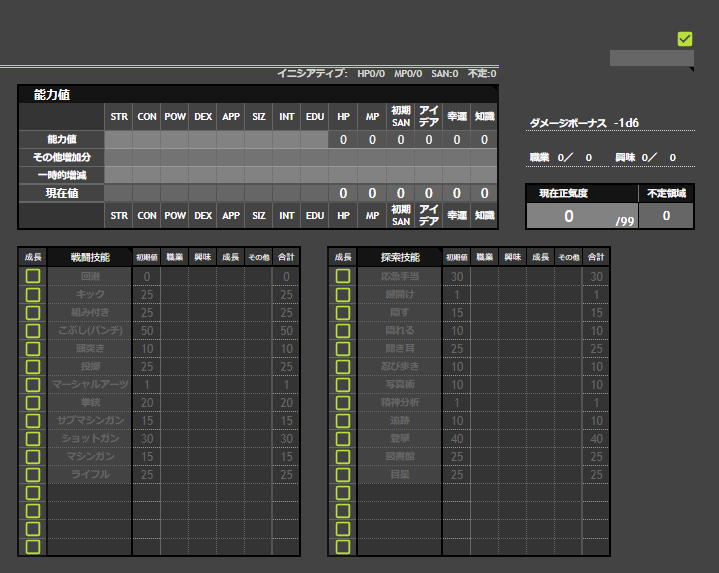The image size is (719, 573).
Task: Tick the growth checkbox for 頭突き
Action: 33,348
